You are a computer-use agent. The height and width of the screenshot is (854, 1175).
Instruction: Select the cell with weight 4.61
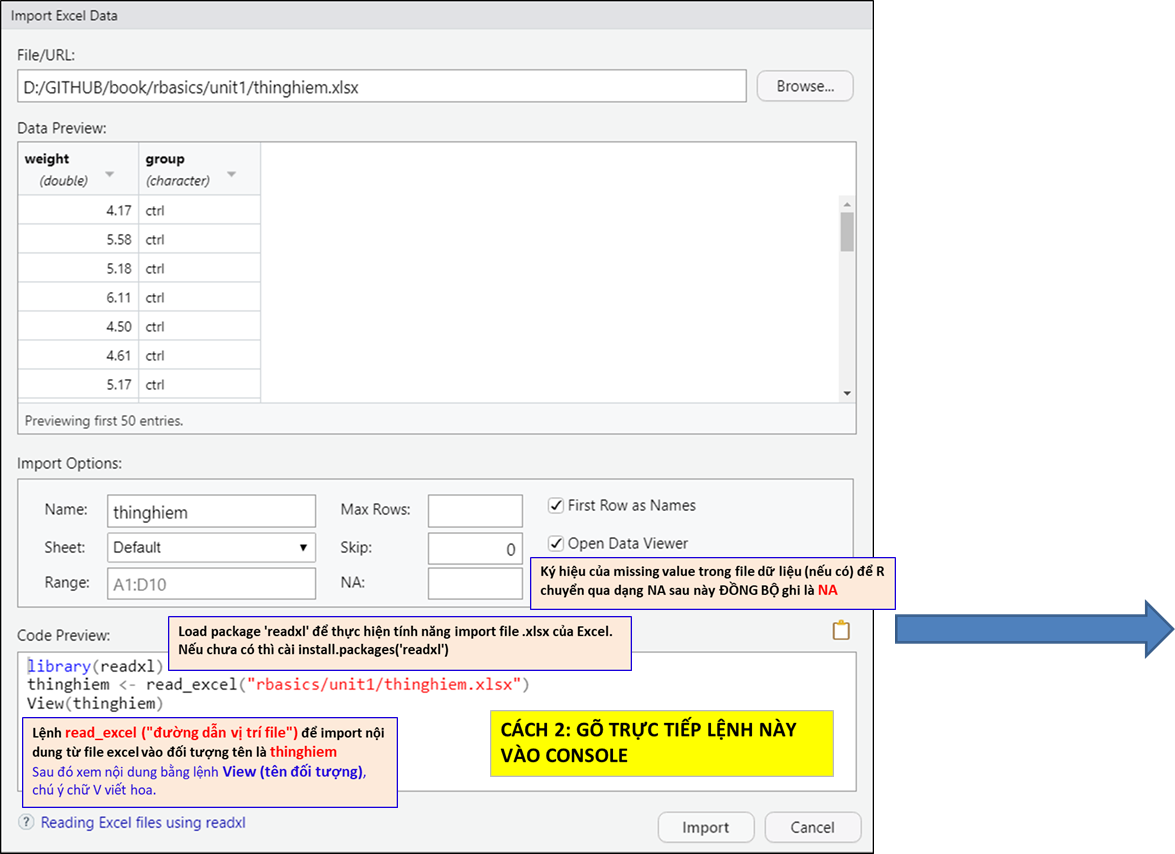coord(79,356)
